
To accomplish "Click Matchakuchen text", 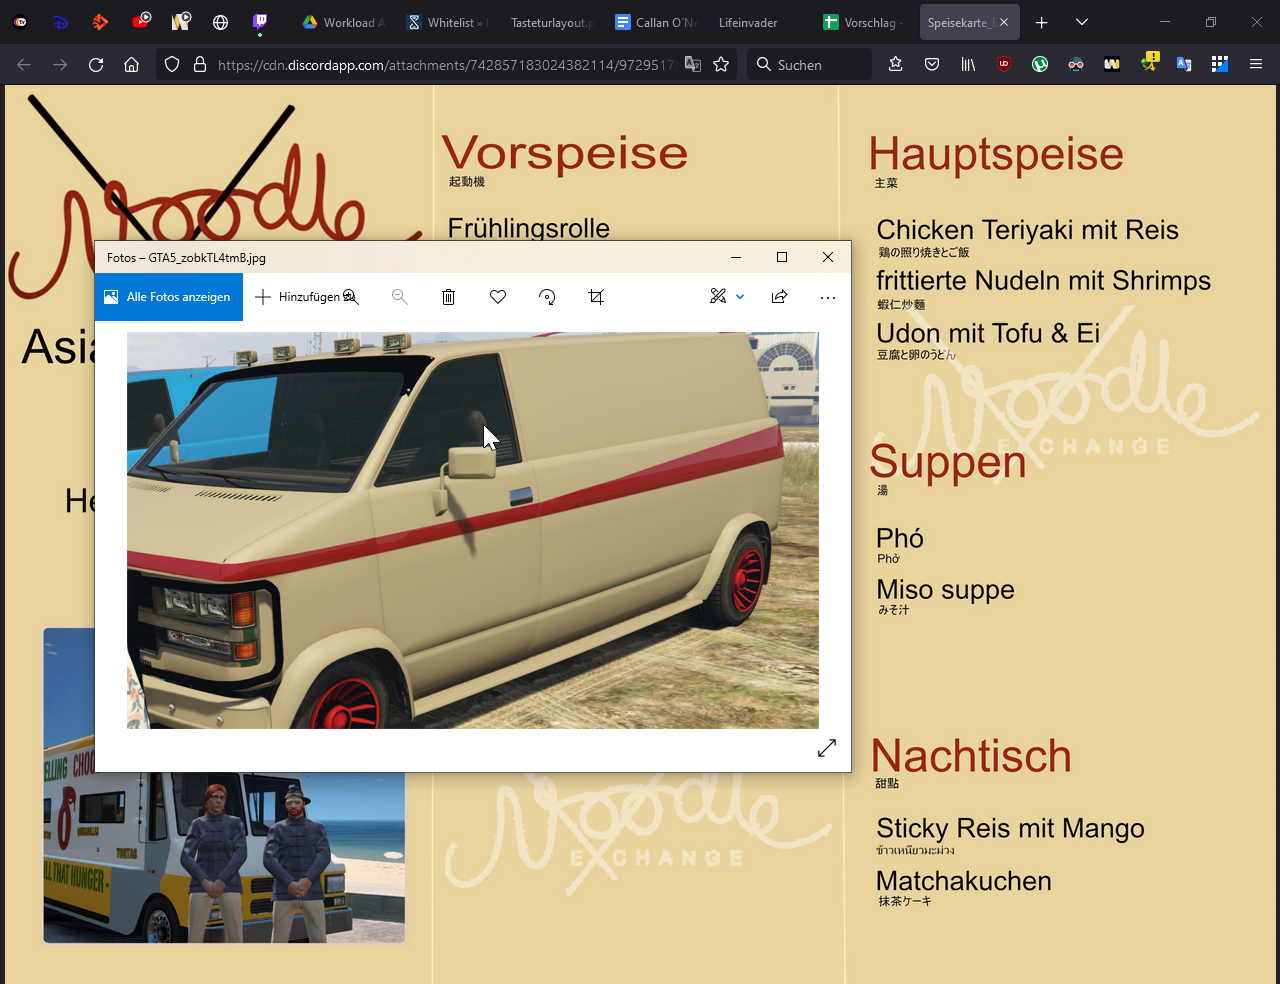I will point(963,881).
